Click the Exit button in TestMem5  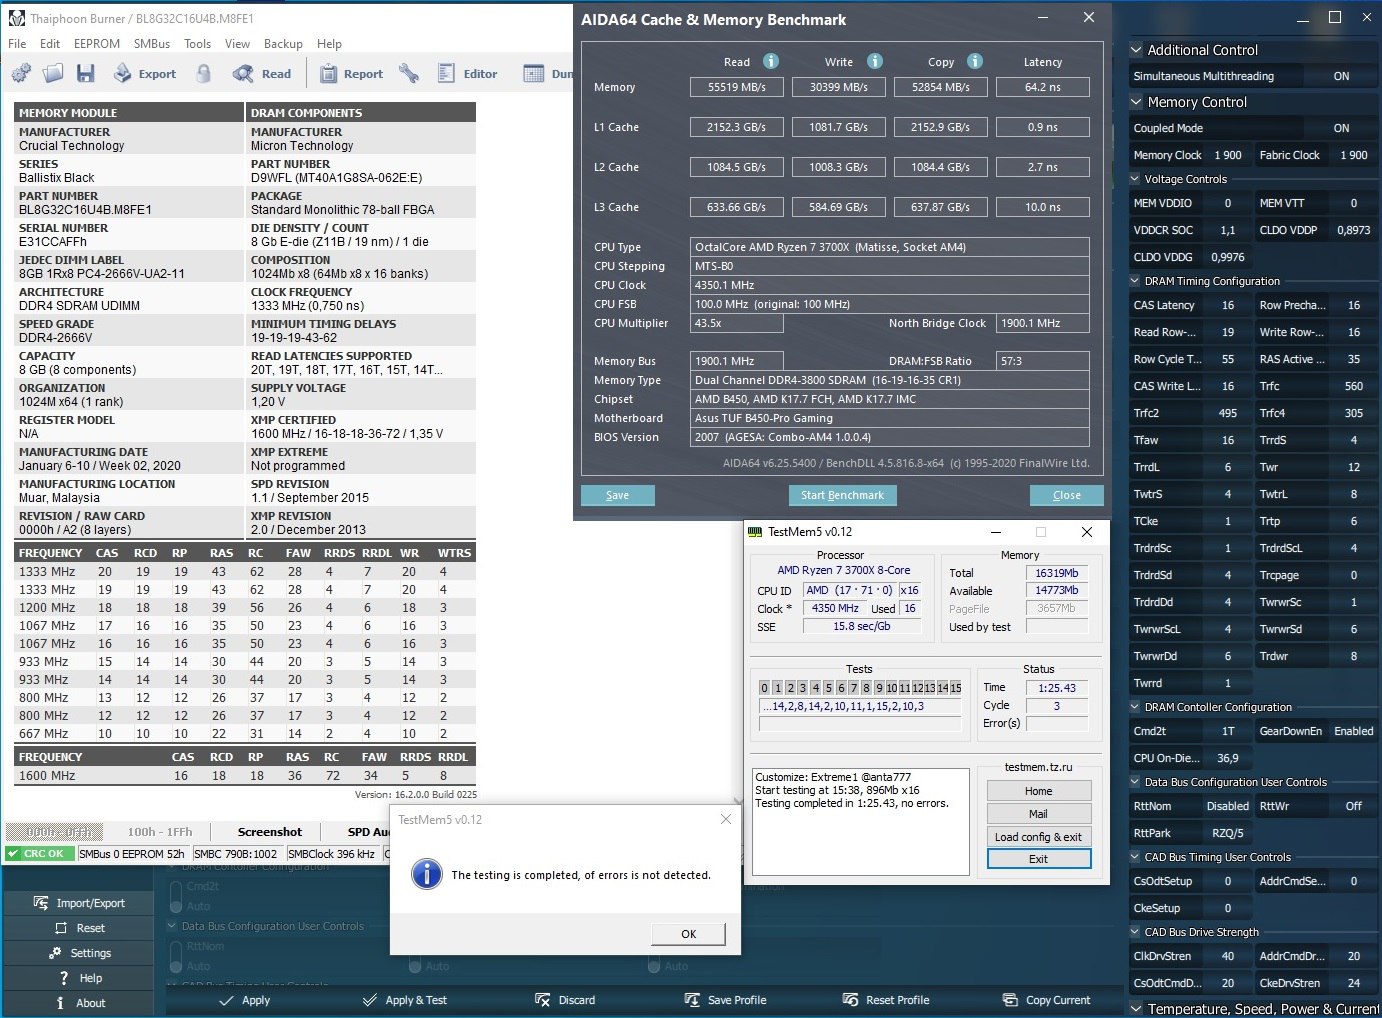tap(1038, 859)
